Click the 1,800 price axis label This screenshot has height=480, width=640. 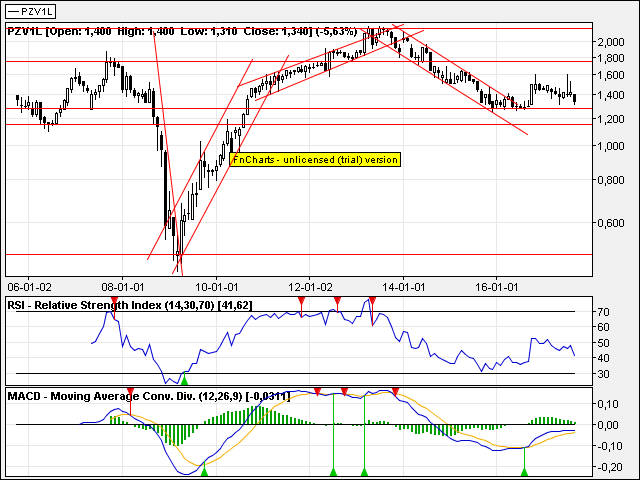click(611, 58)
